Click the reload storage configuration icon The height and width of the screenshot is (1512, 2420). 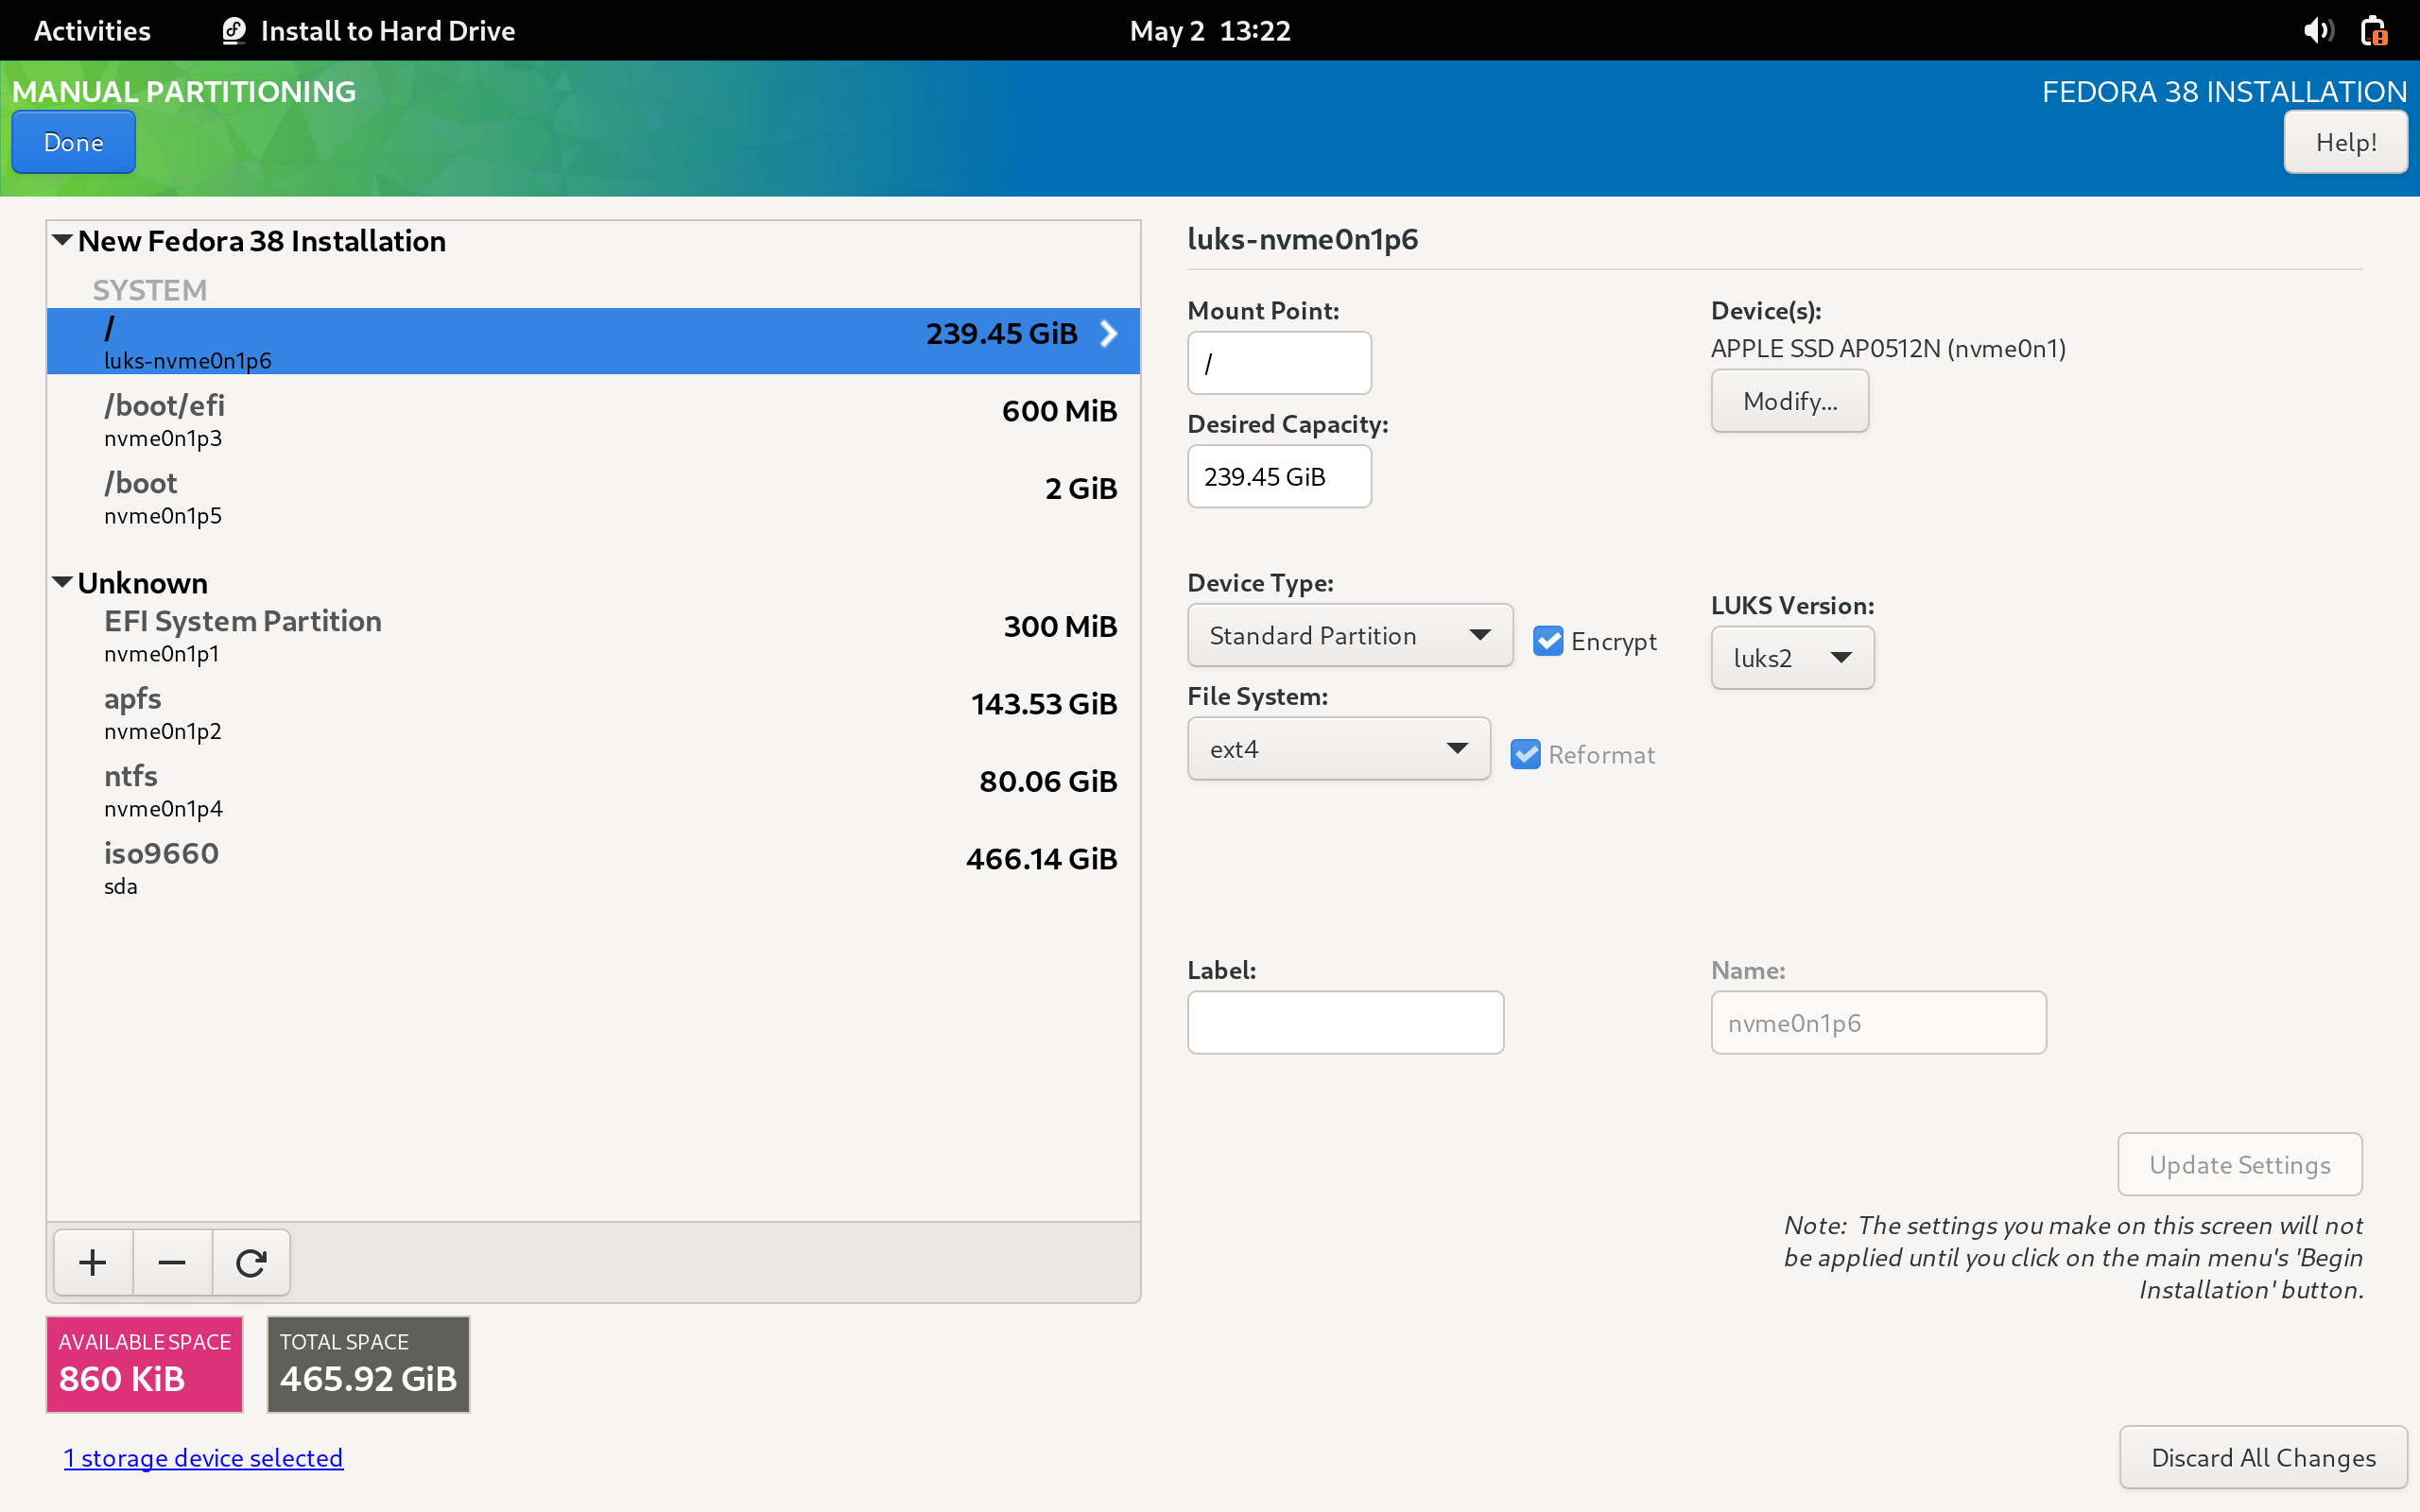coord(251,1262)
